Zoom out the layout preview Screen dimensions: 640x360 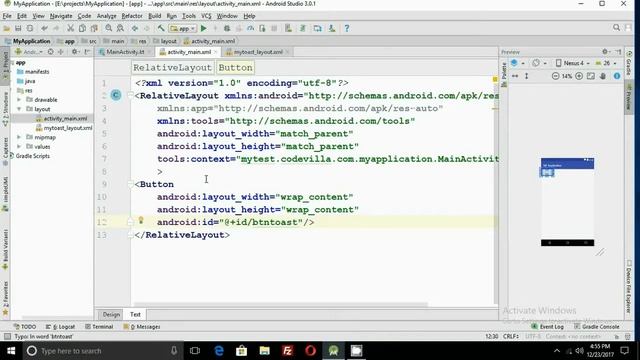(555, 76)
